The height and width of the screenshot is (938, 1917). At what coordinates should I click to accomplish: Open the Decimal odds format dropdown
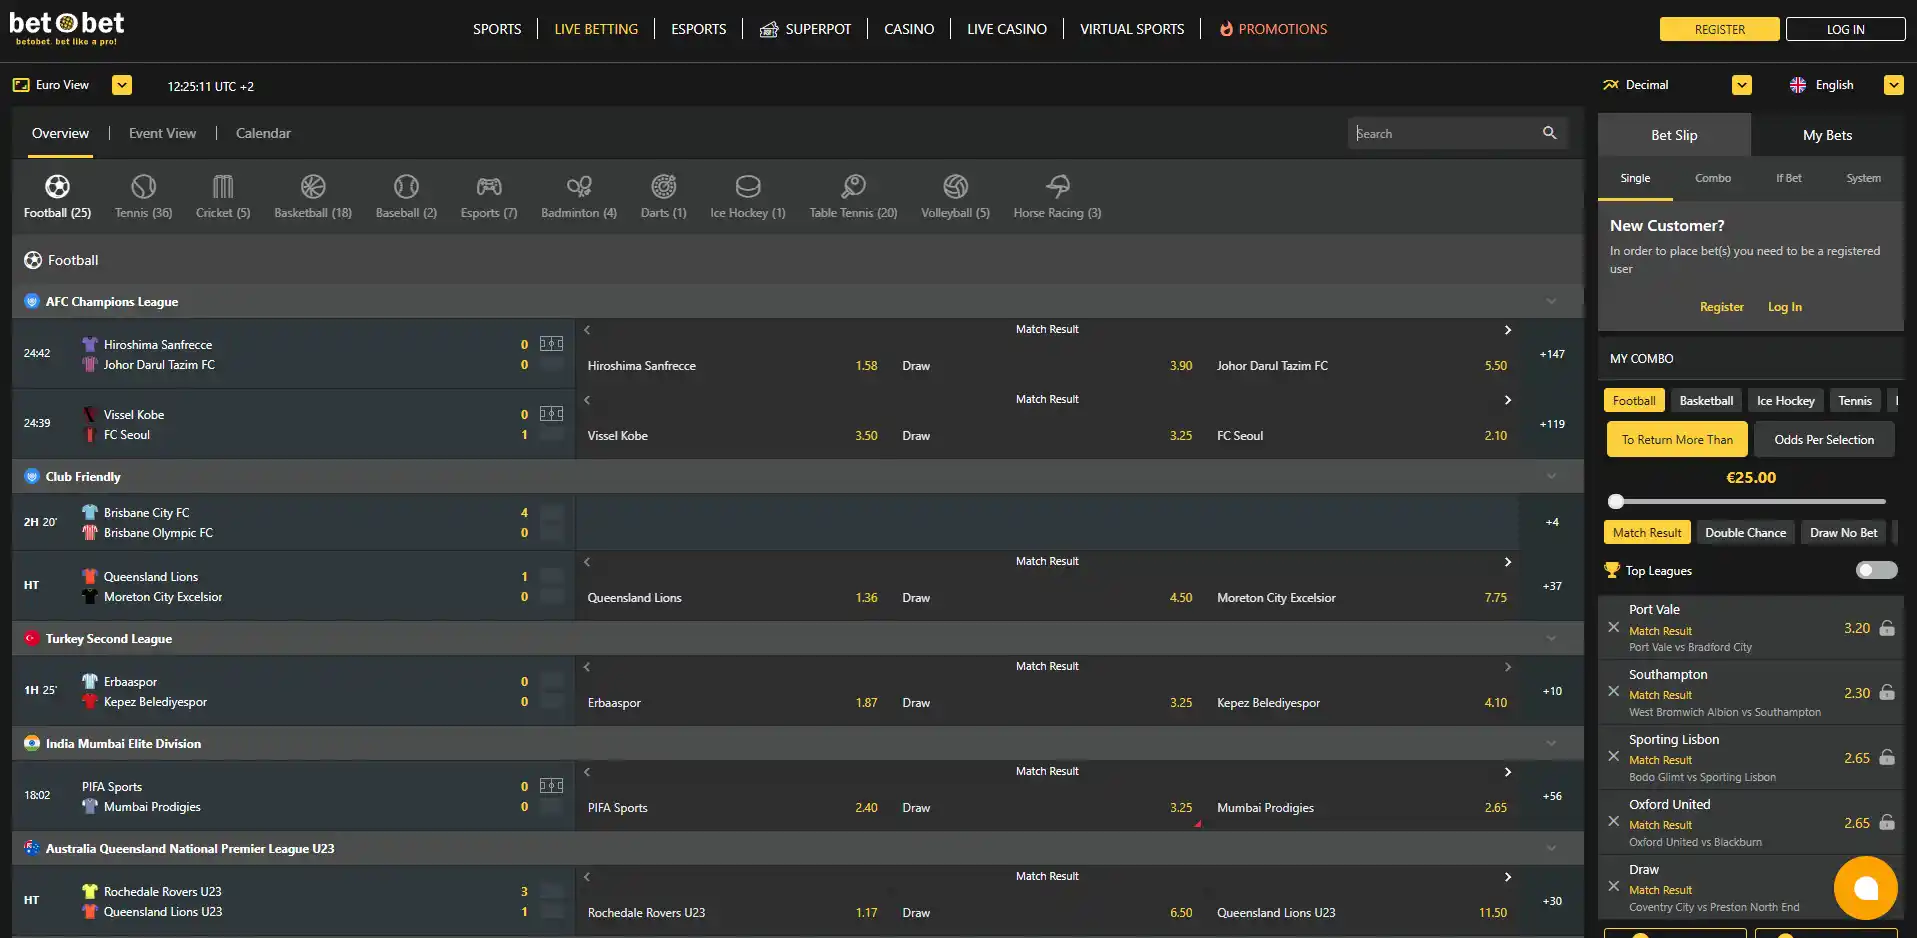pos(1742,85)
